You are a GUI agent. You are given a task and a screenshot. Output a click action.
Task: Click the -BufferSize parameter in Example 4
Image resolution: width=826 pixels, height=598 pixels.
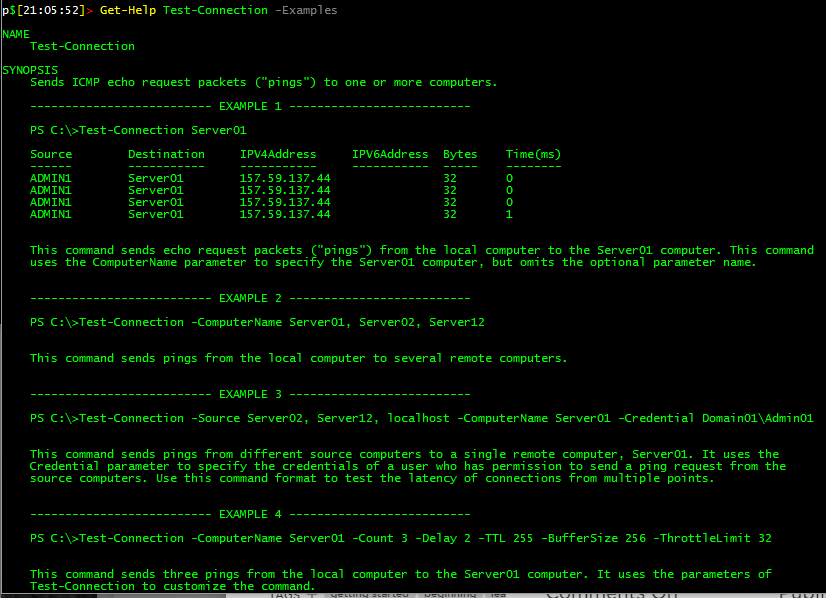point(579,538)
